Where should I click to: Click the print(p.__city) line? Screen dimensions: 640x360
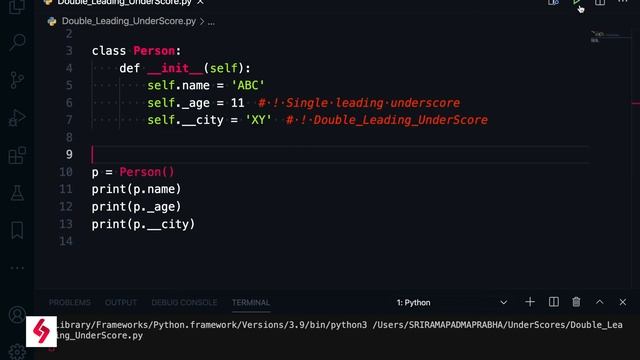coord(143,224)
